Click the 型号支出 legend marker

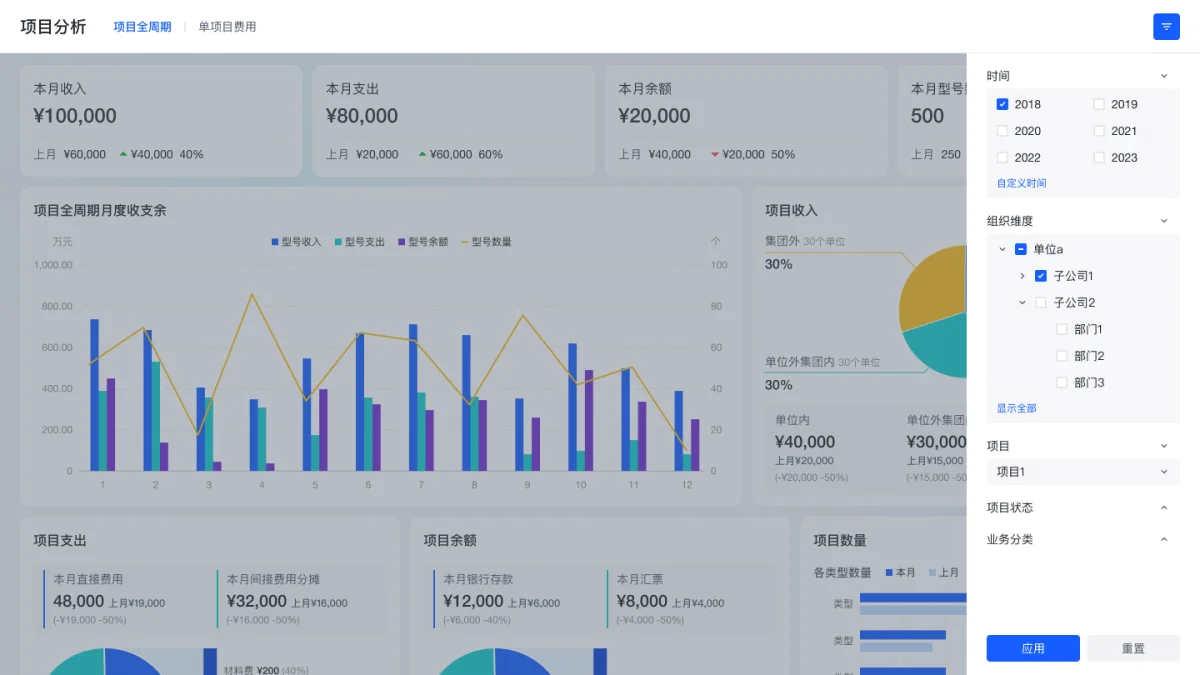click(x=338, y=242)
